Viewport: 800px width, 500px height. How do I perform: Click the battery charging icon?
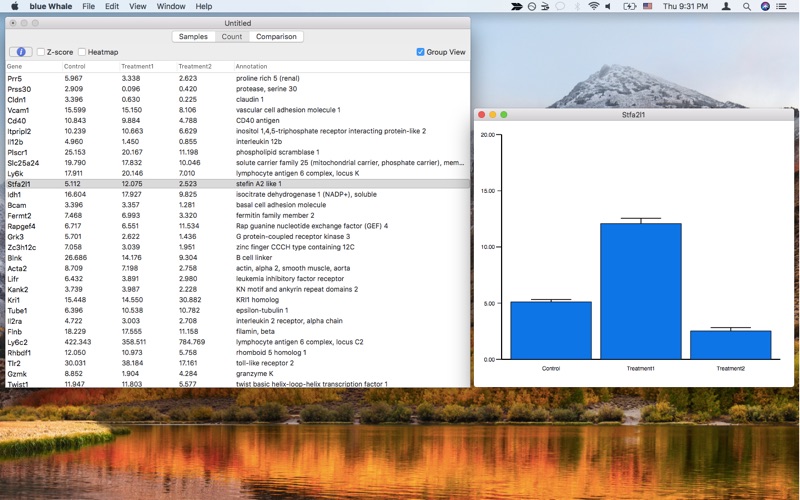click(630, 7)
